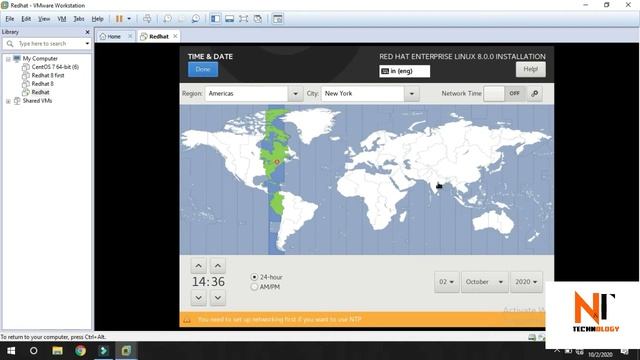Toggle the library sidebar view icon
This screenshot has width=640, height=360.
pyautogui.click(x=216, y=19)
